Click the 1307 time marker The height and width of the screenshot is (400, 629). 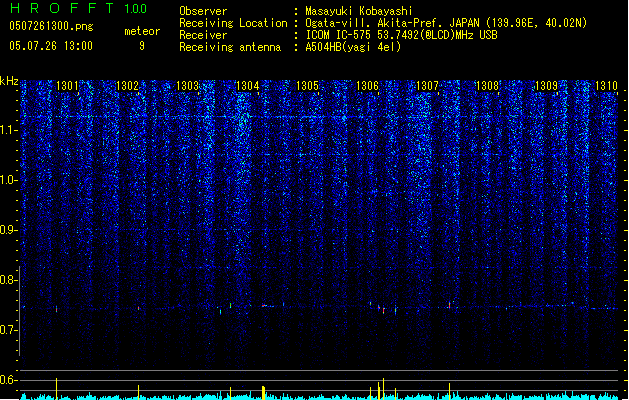click(427, 86)
